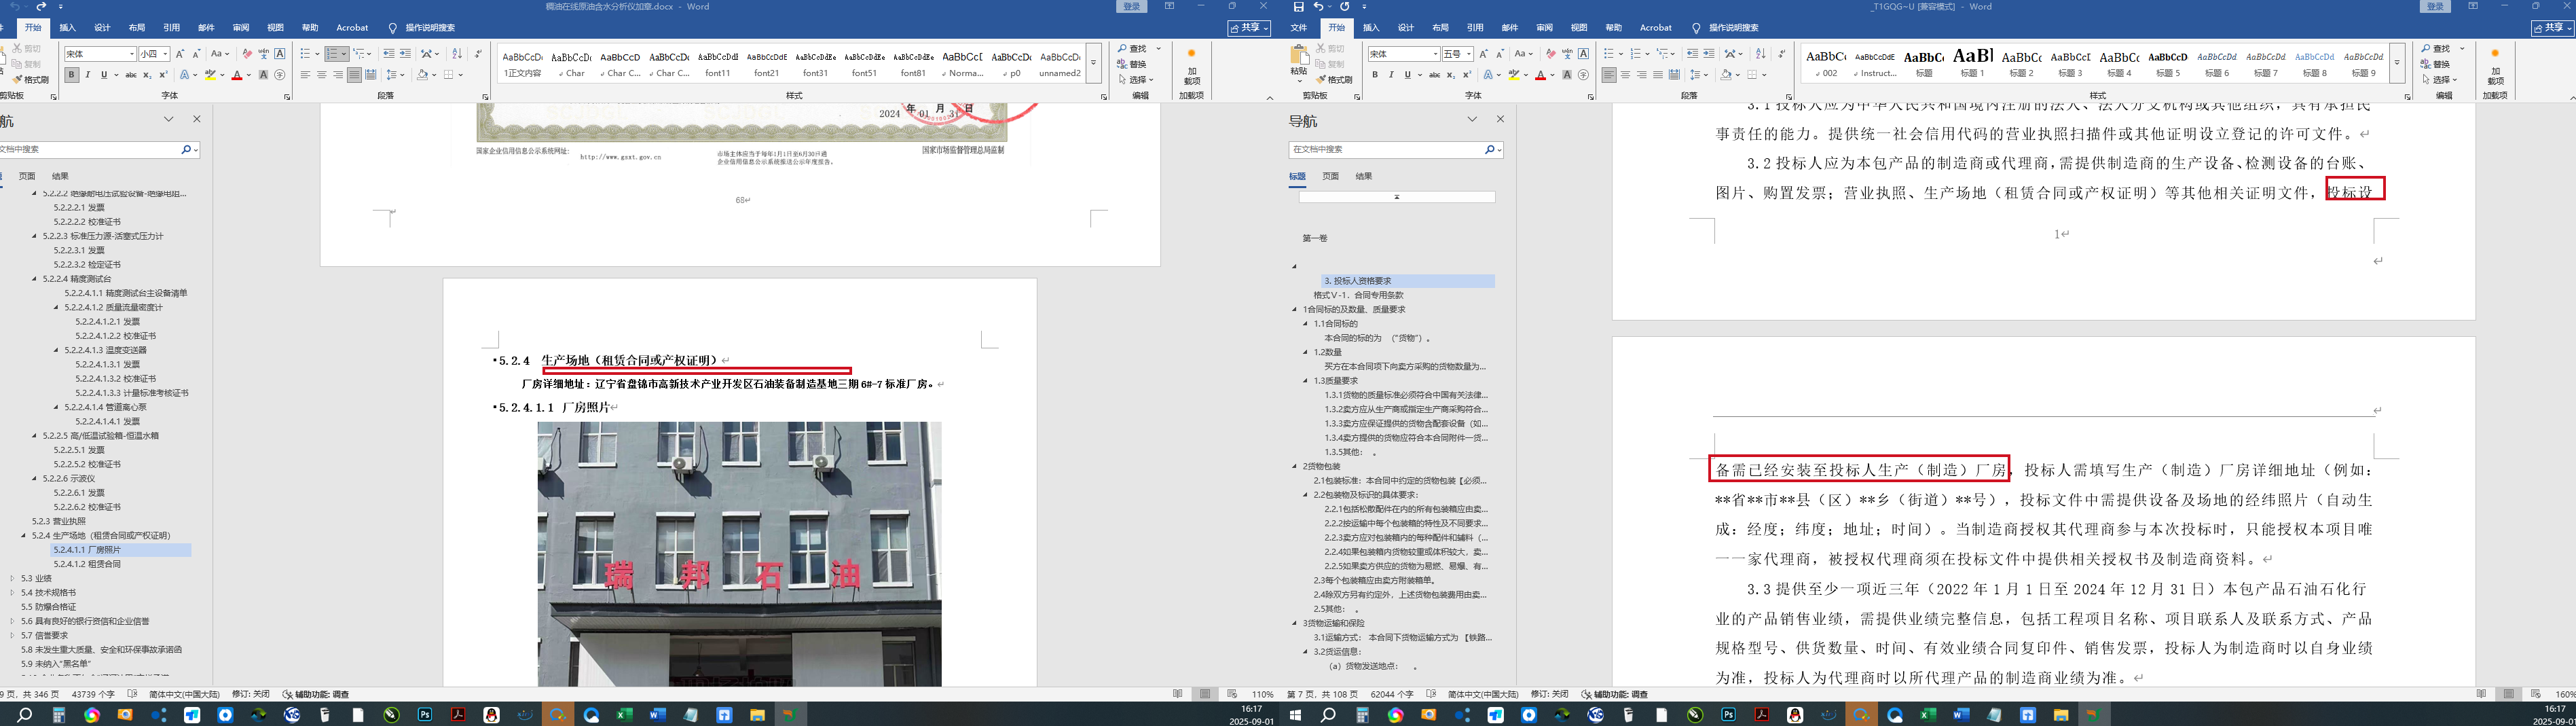The image size is (2576, 726).
Task: Open highlight color dropdown in right window
Action: (x=1526, y=75)
